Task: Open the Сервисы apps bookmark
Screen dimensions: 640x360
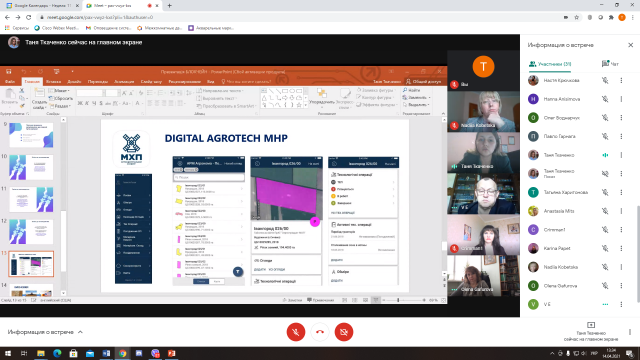Action: 17,28
